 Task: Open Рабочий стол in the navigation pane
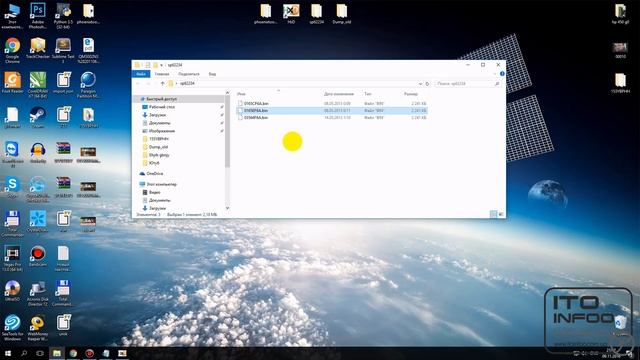[x=162, y=107]
